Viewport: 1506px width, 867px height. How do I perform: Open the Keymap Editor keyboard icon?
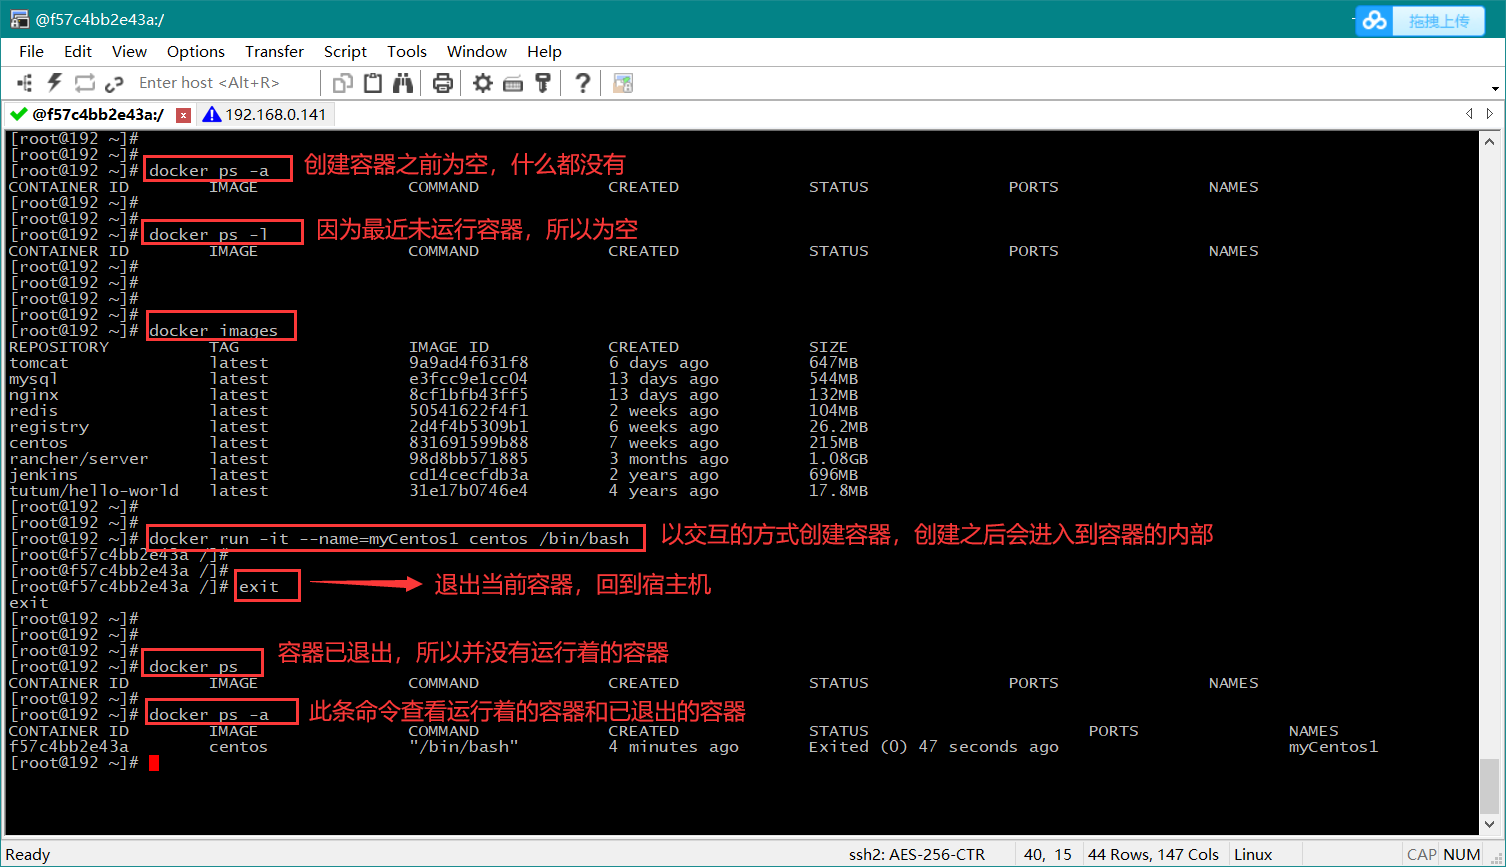[x=513, y=83]
